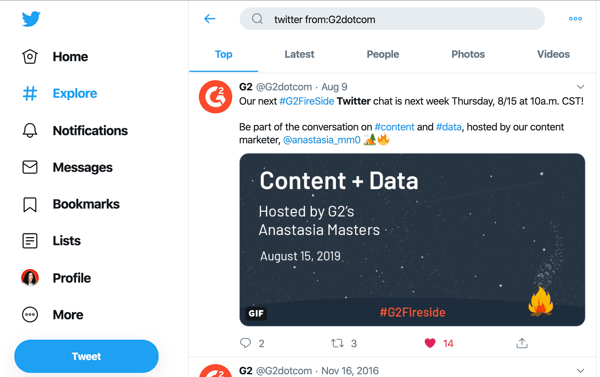Click the blue Tweet button
The height and width of the screenshot is (377, 600).
point(86,356)
